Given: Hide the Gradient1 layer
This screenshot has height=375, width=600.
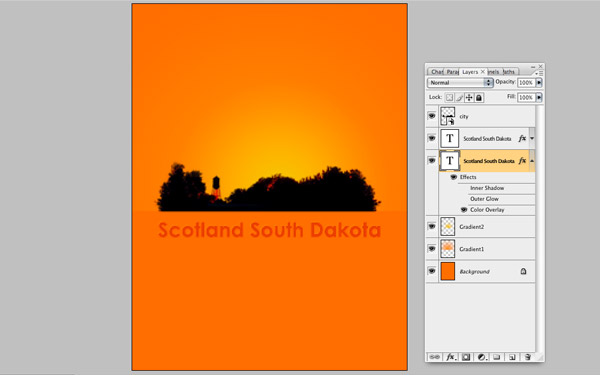Looking at the screenshot, I should [432, 249].
